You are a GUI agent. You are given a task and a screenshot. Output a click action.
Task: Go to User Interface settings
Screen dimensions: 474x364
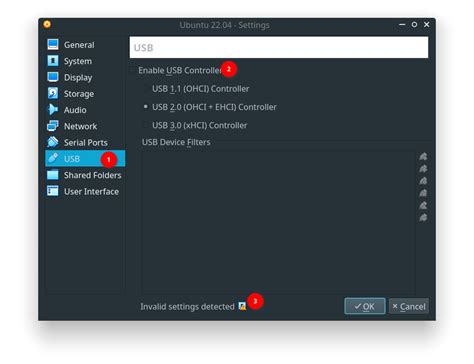pos(85,191)
